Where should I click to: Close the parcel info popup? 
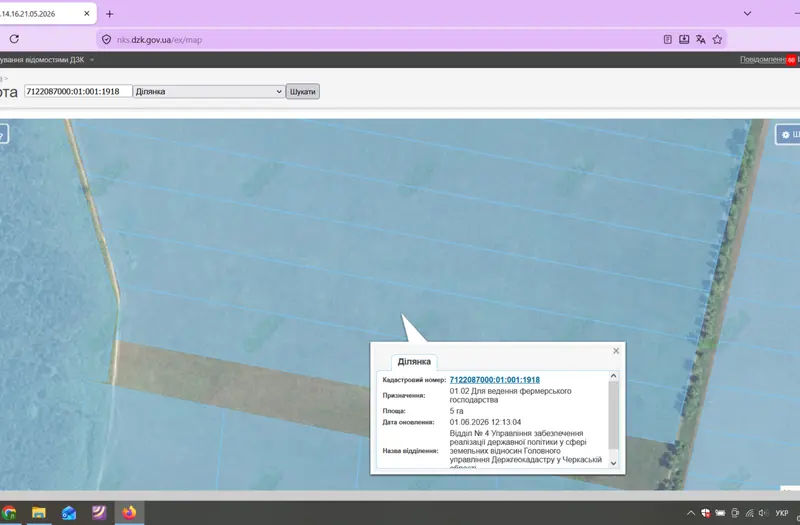coord(616,351)
